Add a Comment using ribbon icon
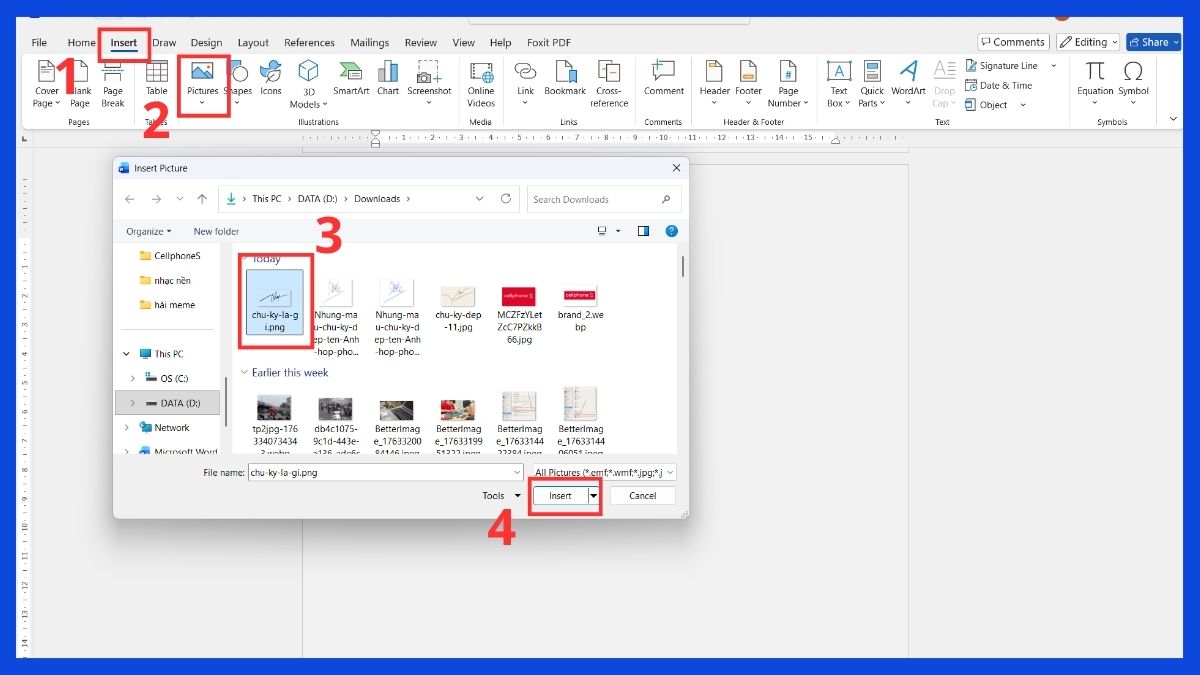Image resolution: width=1200 pixels, height=675 pixels. [x=663, y=78]
